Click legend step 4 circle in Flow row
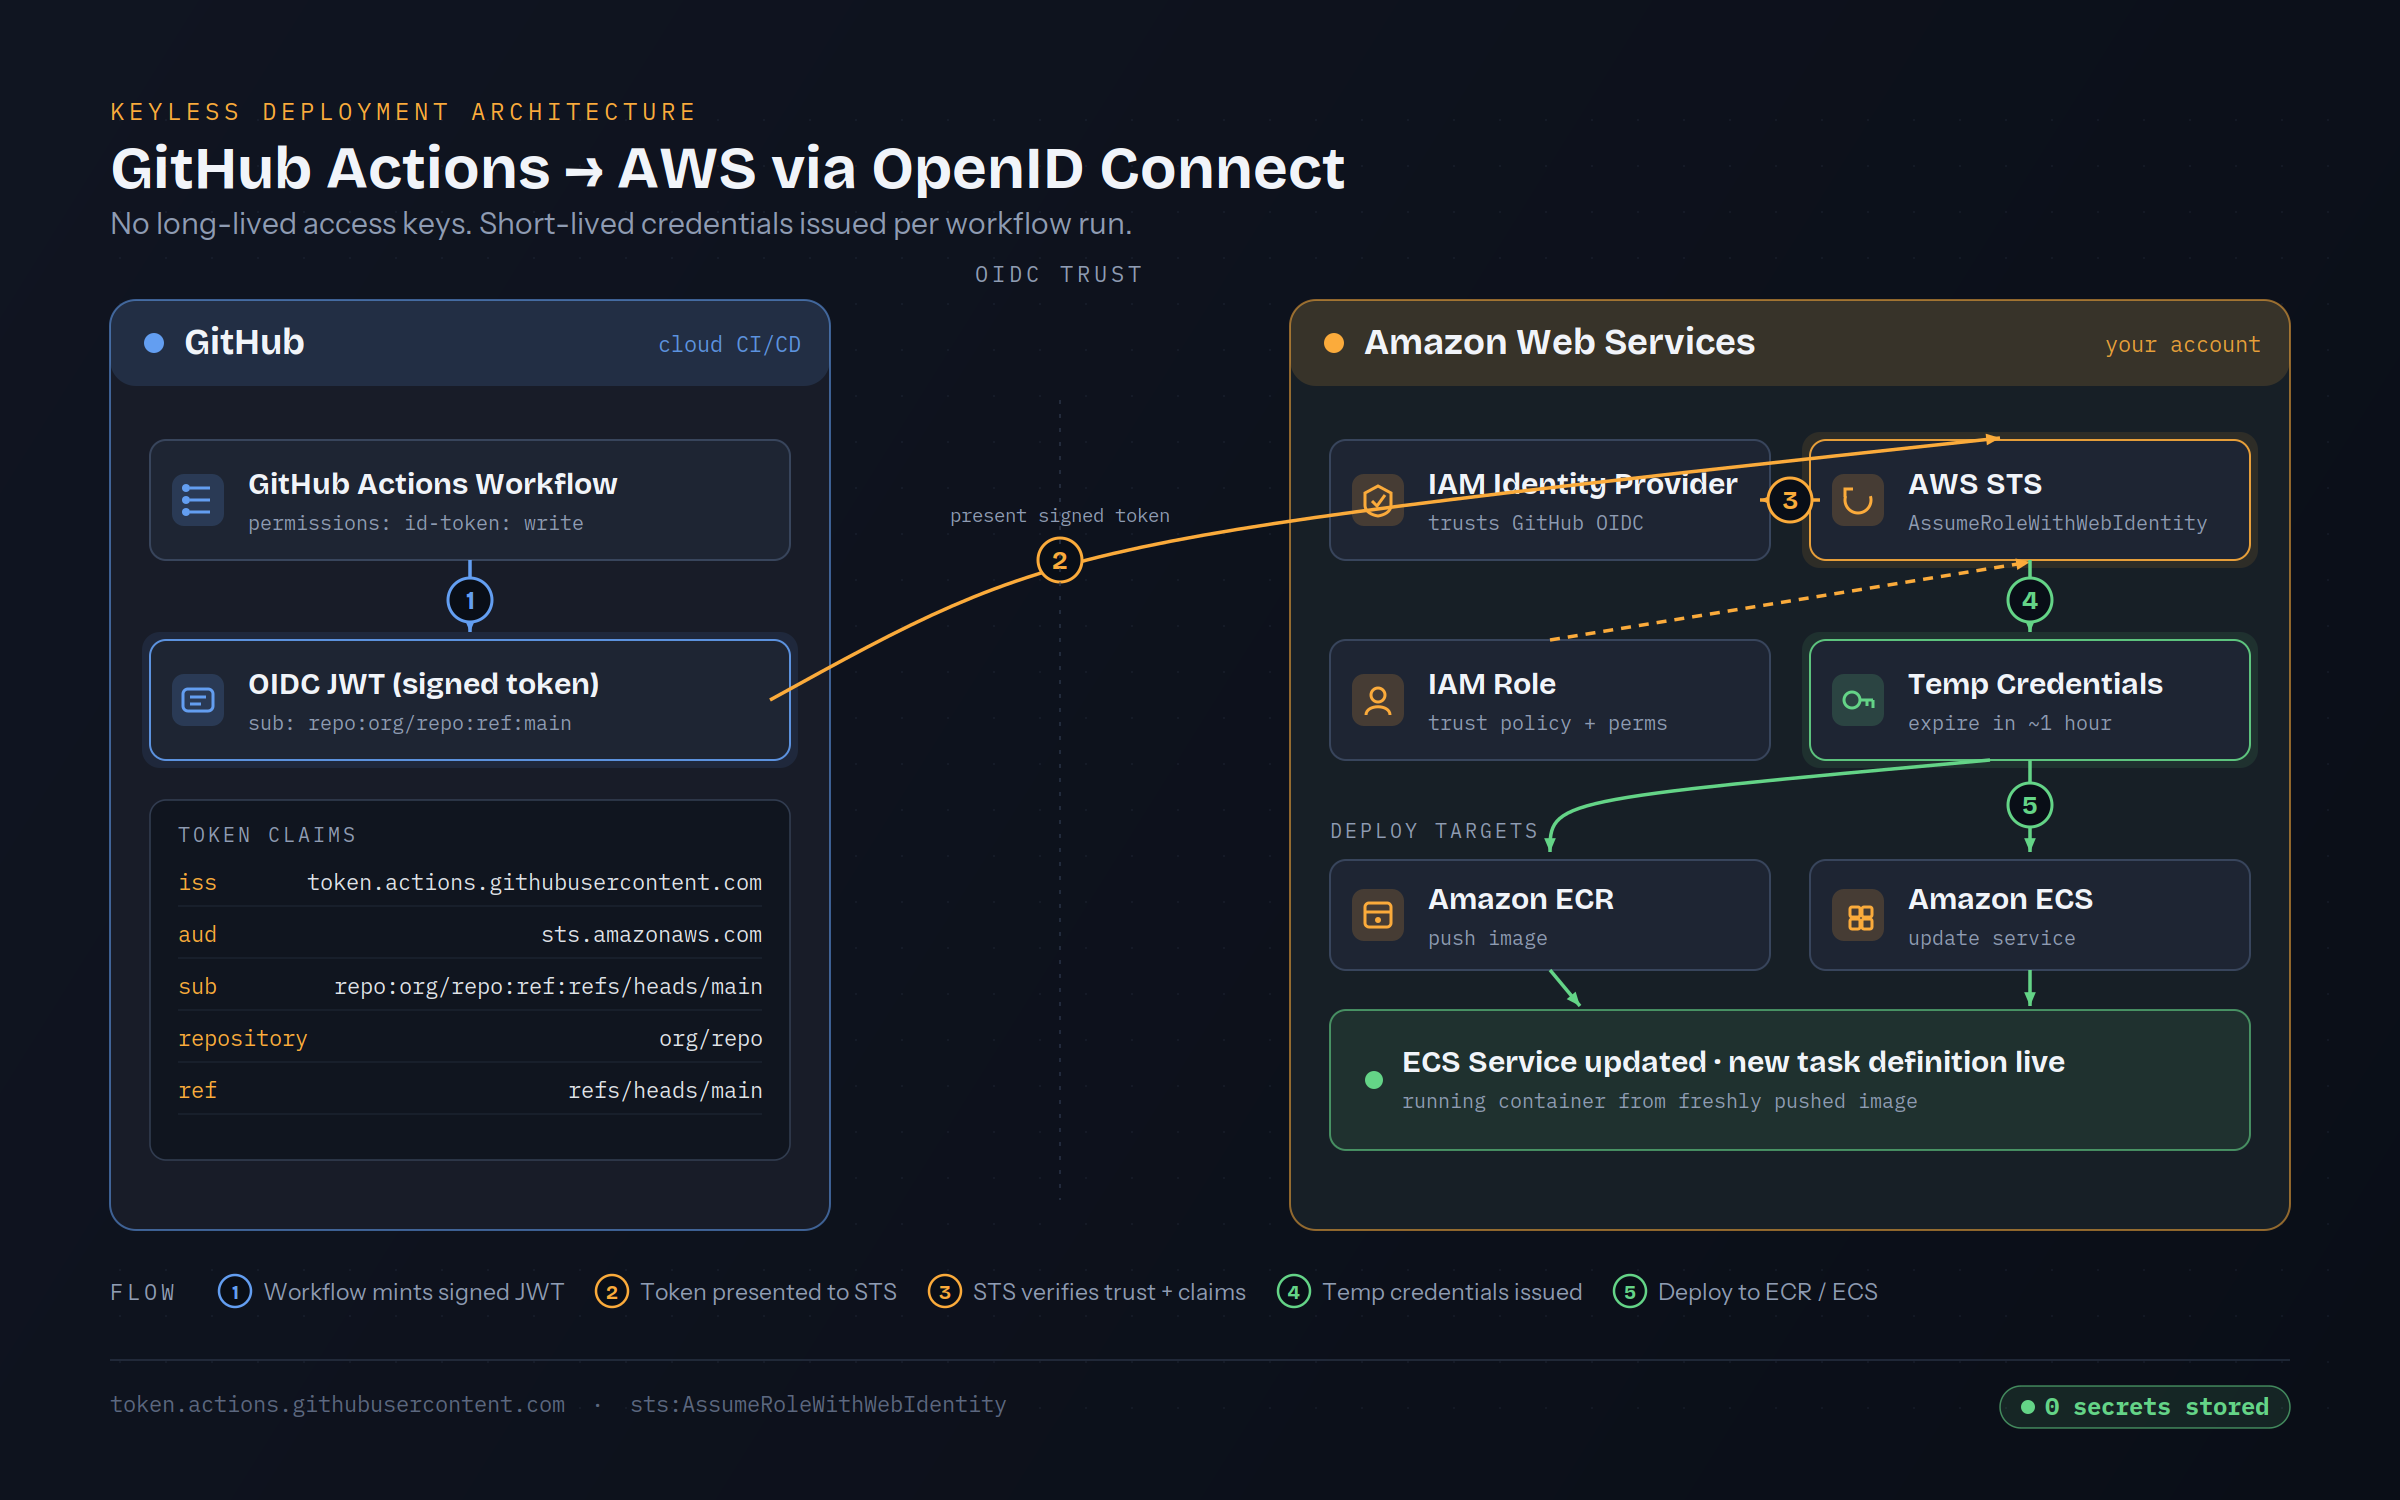 click(1294, 1291)
